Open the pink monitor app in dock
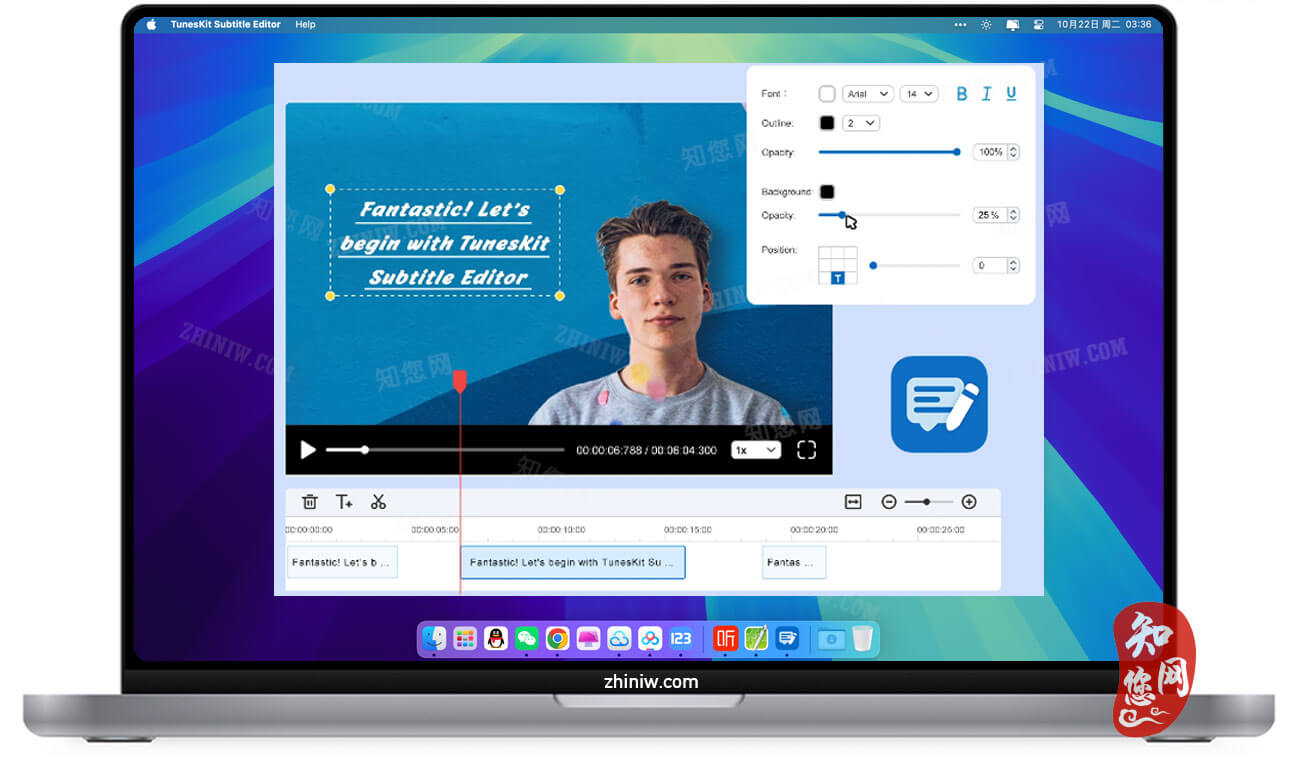Viewport: 1298px width, 779px height. (x=589, y=639)
